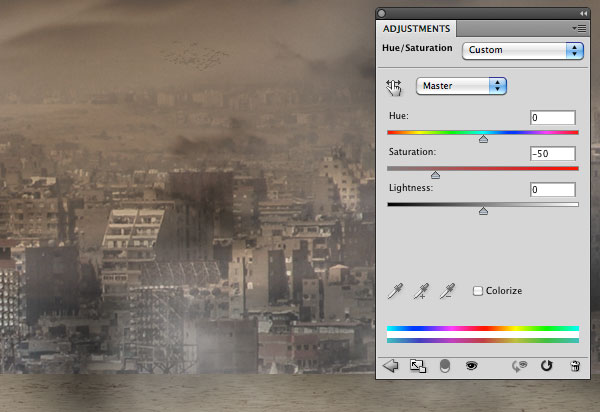Click the Saturation value field showing -50

tap(553, 153)
